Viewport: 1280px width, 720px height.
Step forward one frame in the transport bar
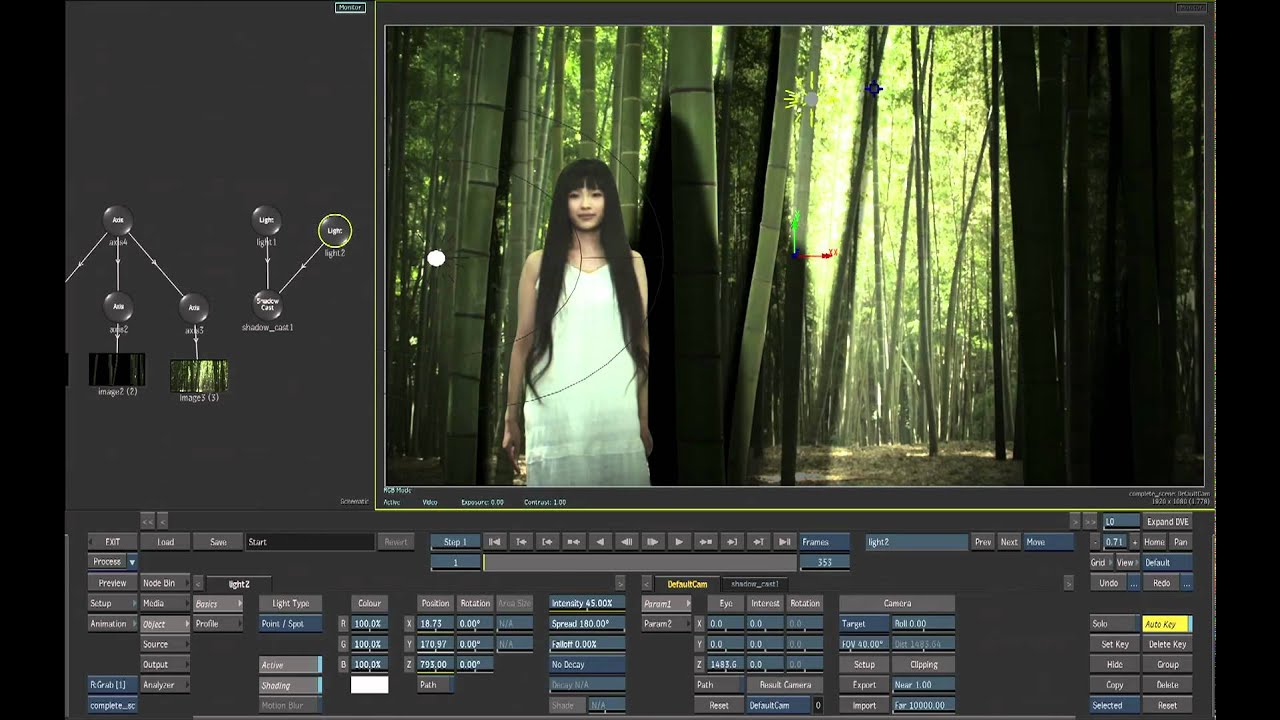pos(653,542)
